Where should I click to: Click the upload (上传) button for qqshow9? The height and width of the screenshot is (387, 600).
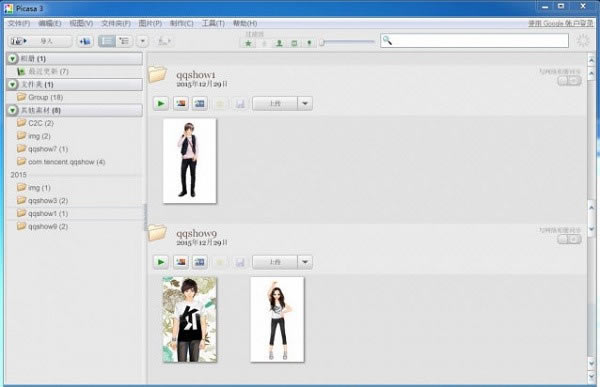tap(275, 262)
